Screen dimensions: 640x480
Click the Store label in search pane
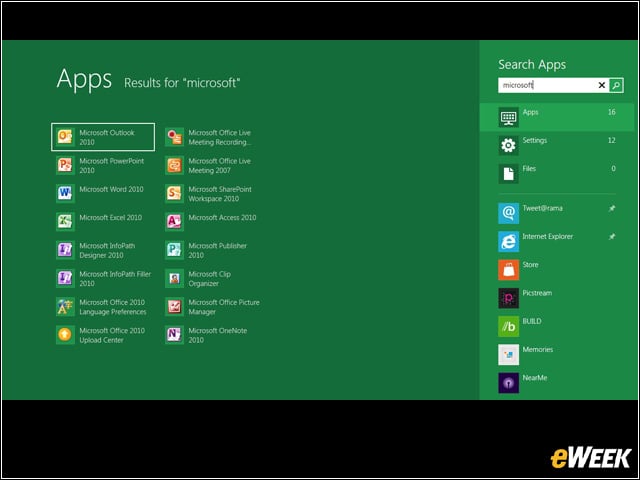(530, 265)
